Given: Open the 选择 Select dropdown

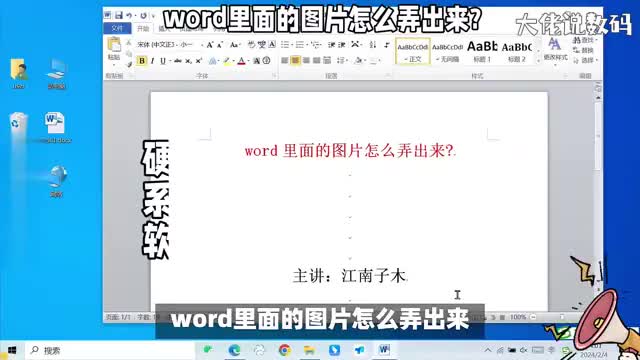Looking at the screenshot, I should tap(585, 60).
